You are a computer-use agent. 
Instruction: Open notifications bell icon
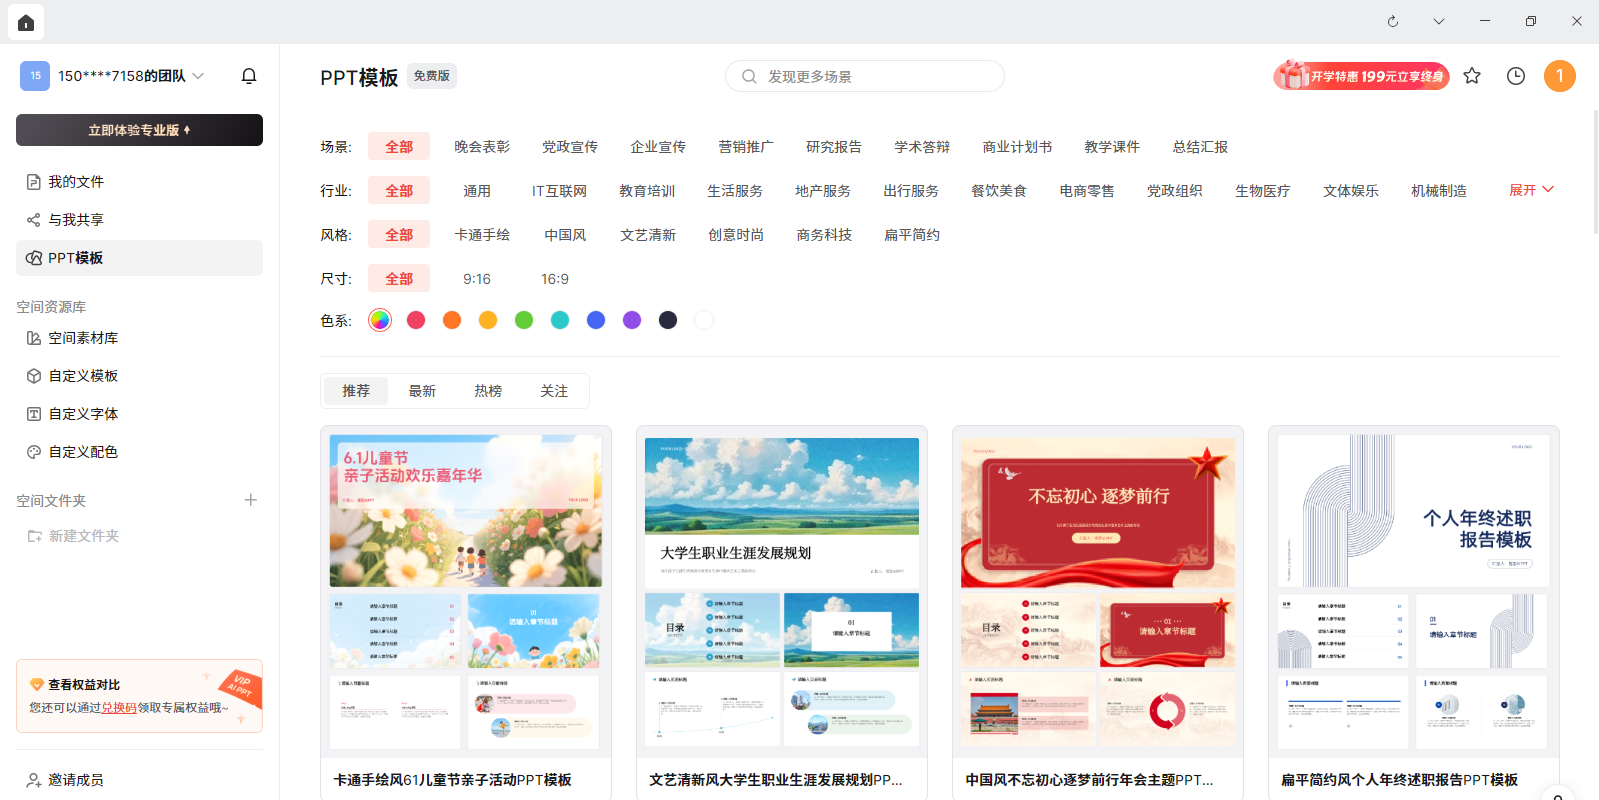point(249,76)
